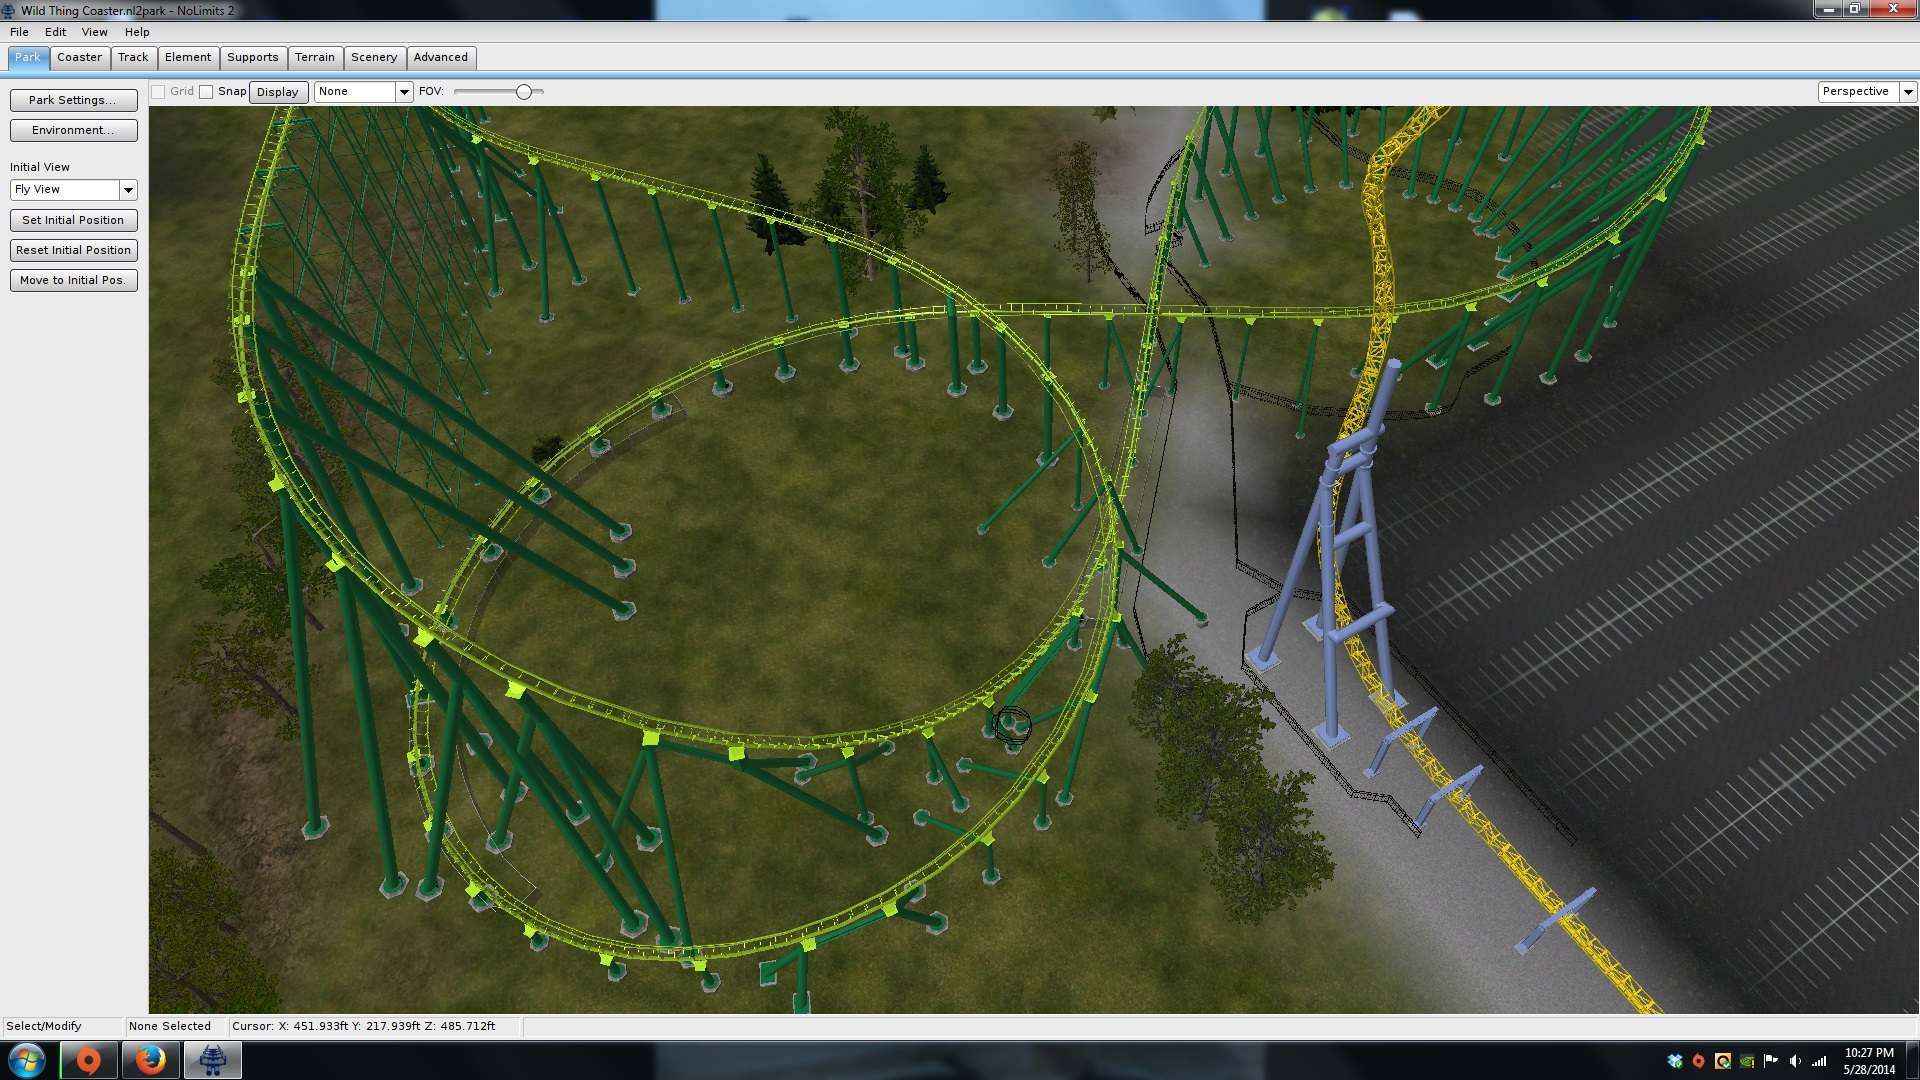Open the Windows Start menu
Screen dimensions: 1920x1080
(x=27, y=1060)
